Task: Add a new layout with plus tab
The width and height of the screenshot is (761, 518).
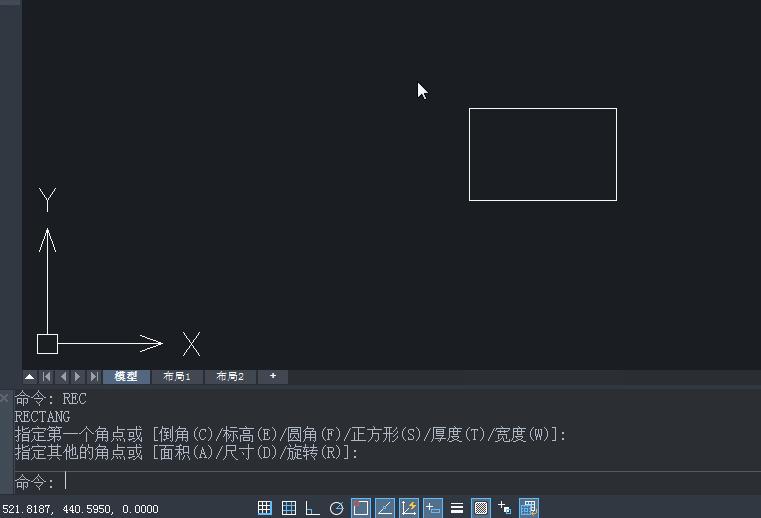Action: pos(273,377)
